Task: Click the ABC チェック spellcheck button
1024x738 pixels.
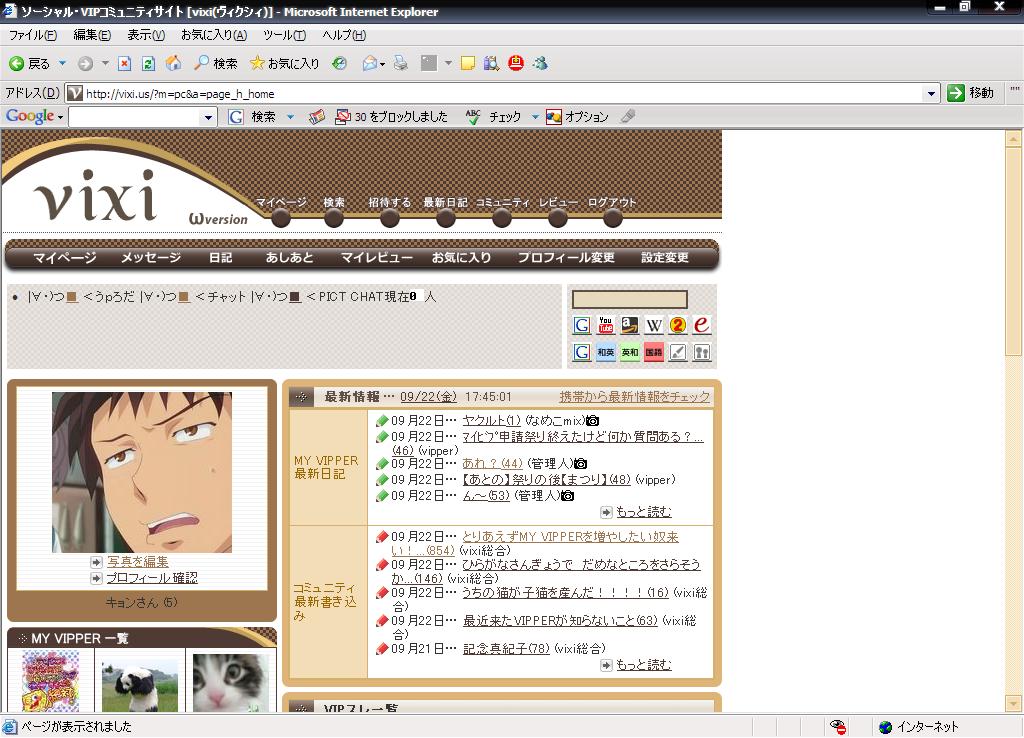Action: [x=493, y=117]
